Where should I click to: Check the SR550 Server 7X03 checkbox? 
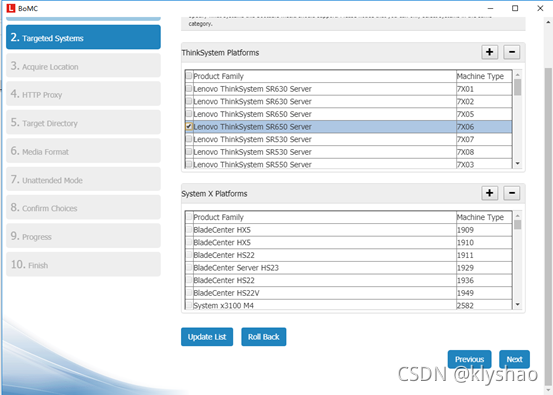(189, 164)
